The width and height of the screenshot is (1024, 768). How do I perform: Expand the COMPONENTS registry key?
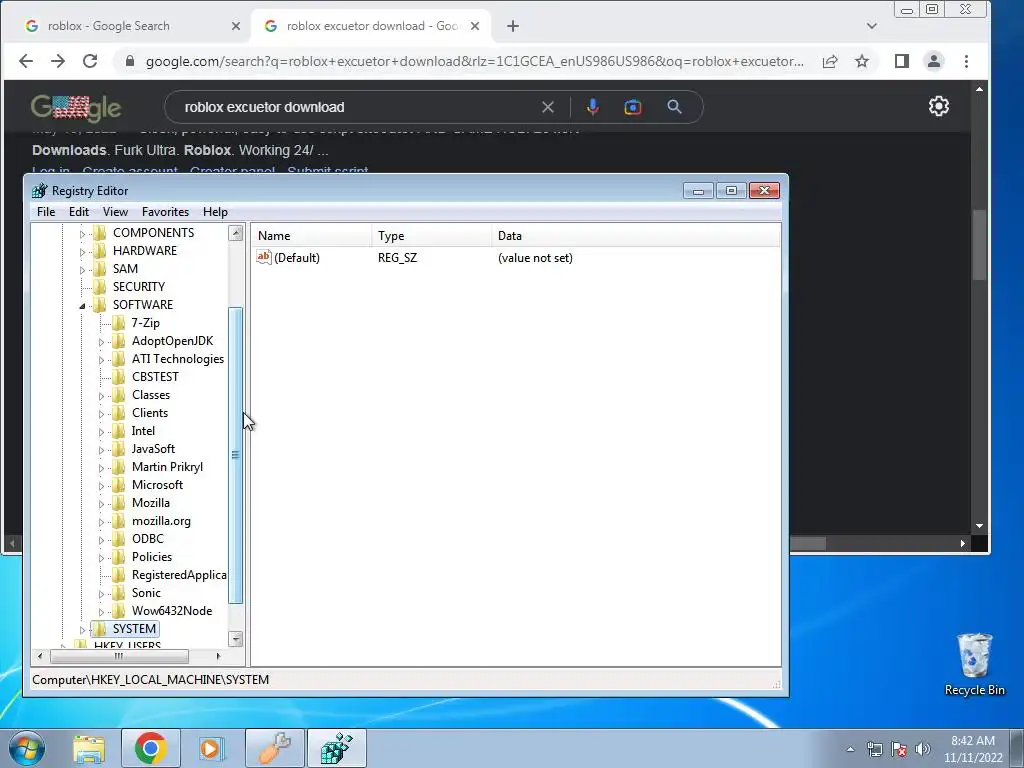[82, 234]
